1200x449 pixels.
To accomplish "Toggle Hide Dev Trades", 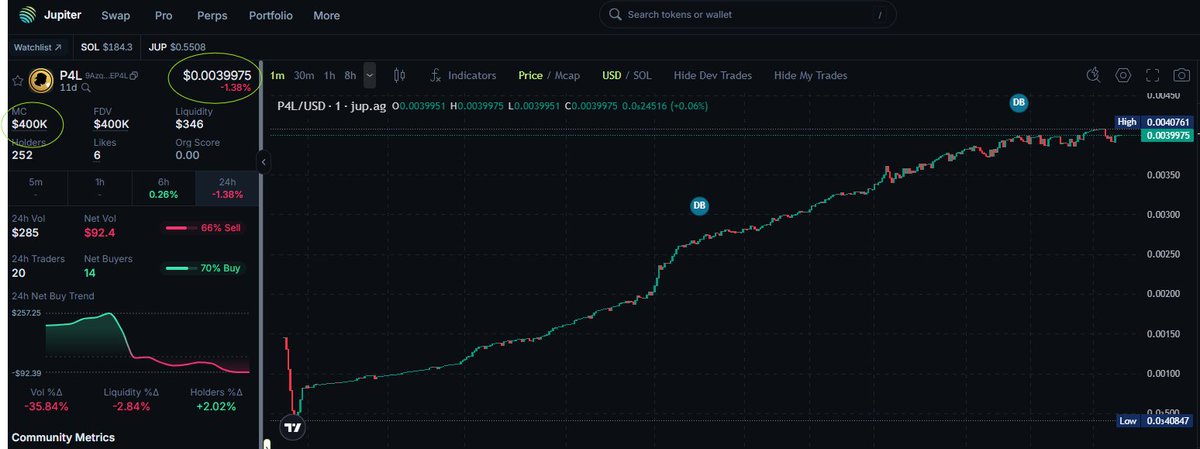I will pos(712,75).
